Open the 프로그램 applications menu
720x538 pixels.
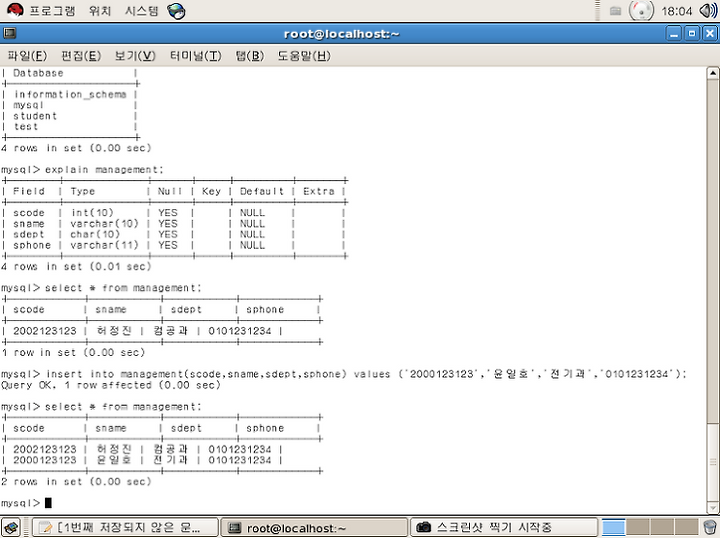(52, 10)
